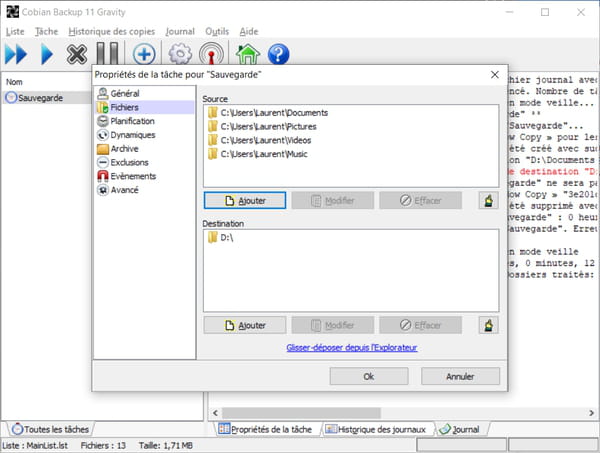The width and height of the screenshot is (600, 453).
Task: Close the task properties dialog
Action: 495,75
